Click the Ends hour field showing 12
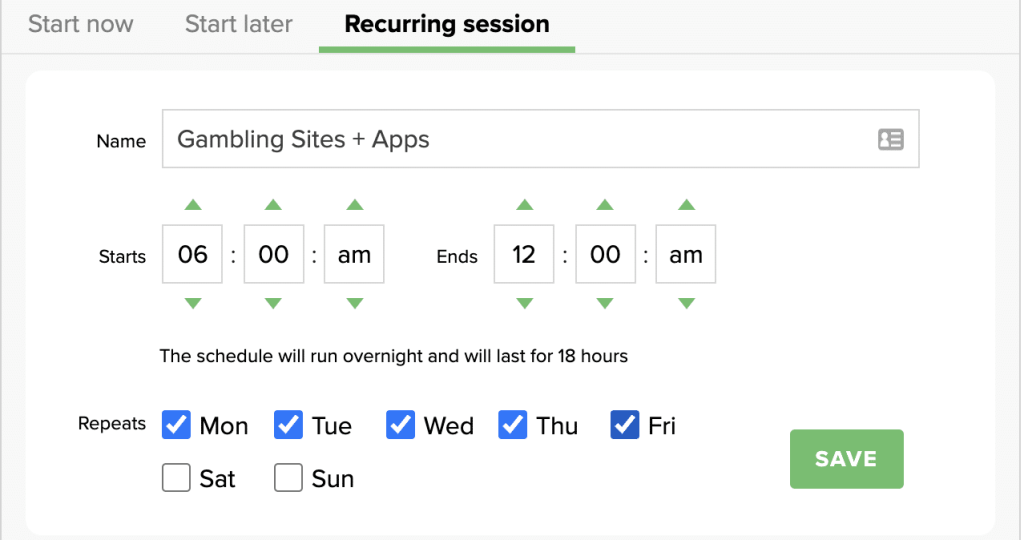The width and height of the screenshot is (1024, 540). pos(524,255)
